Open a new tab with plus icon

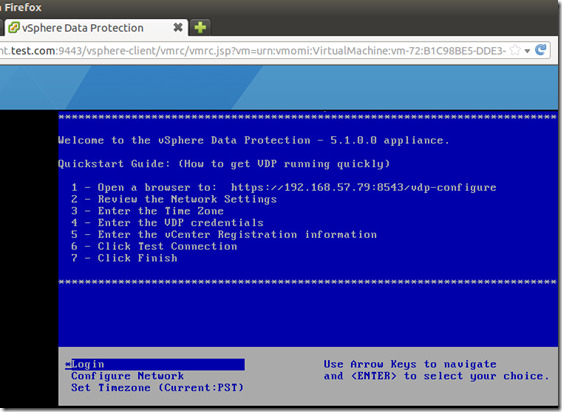[x=200, y=27]
